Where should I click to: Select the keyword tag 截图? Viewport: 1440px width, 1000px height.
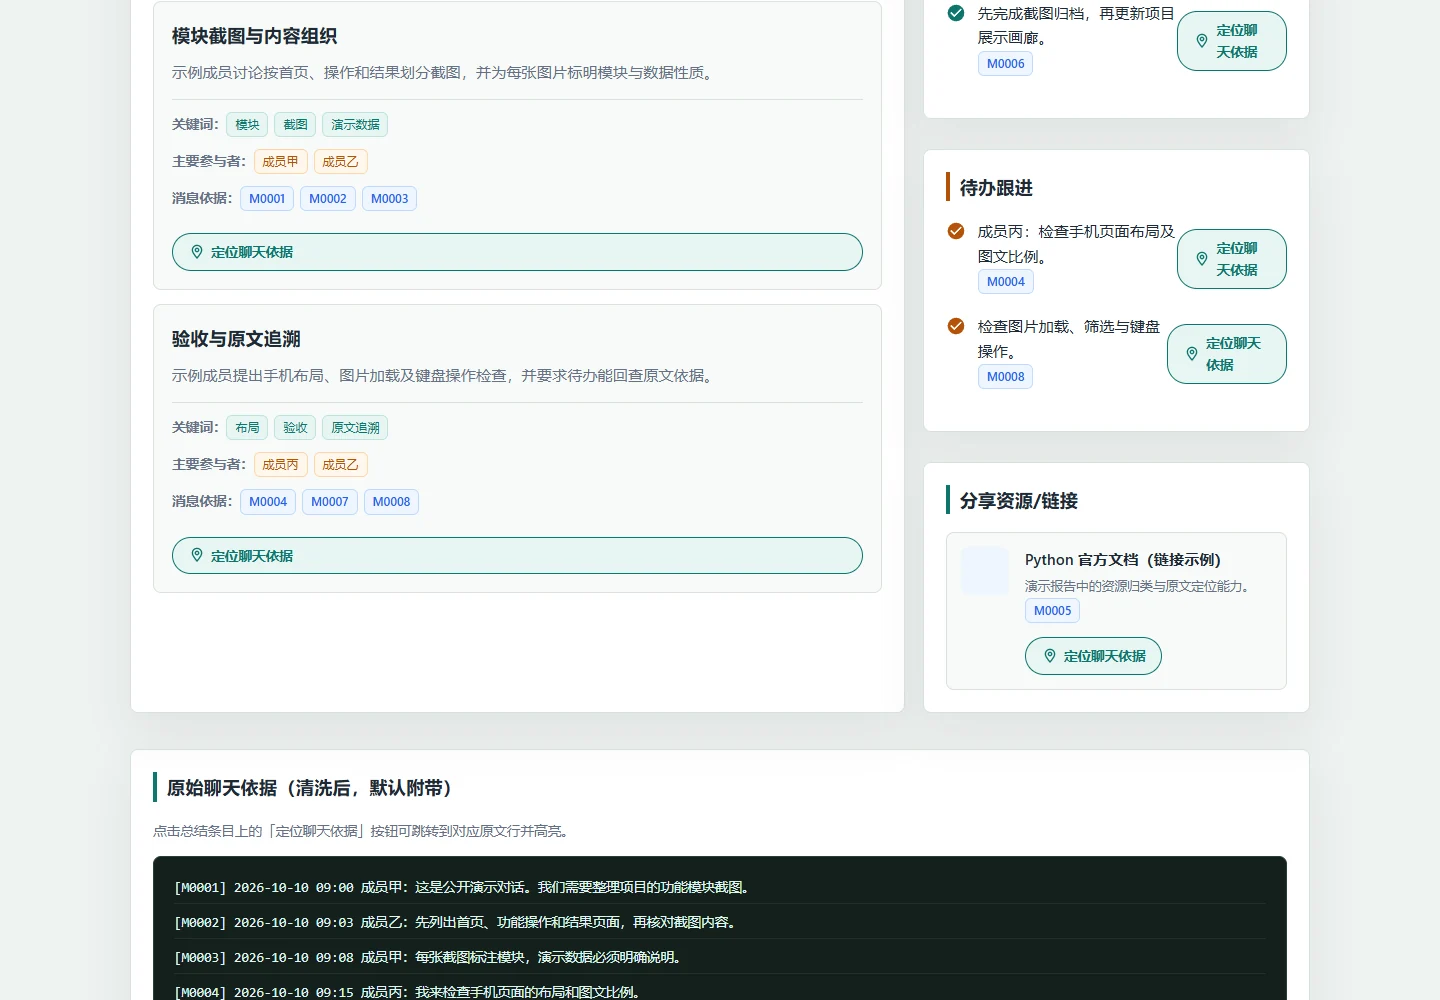(x=295, y=124)
